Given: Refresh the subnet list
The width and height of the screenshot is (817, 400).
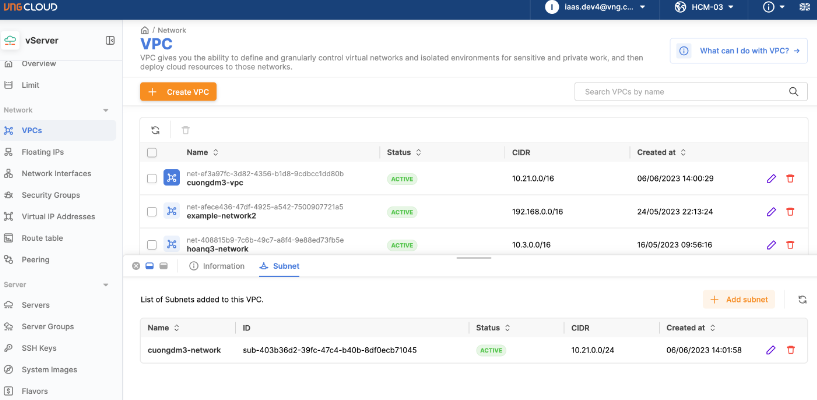Looking at the screenshot, I should point(802,299).
